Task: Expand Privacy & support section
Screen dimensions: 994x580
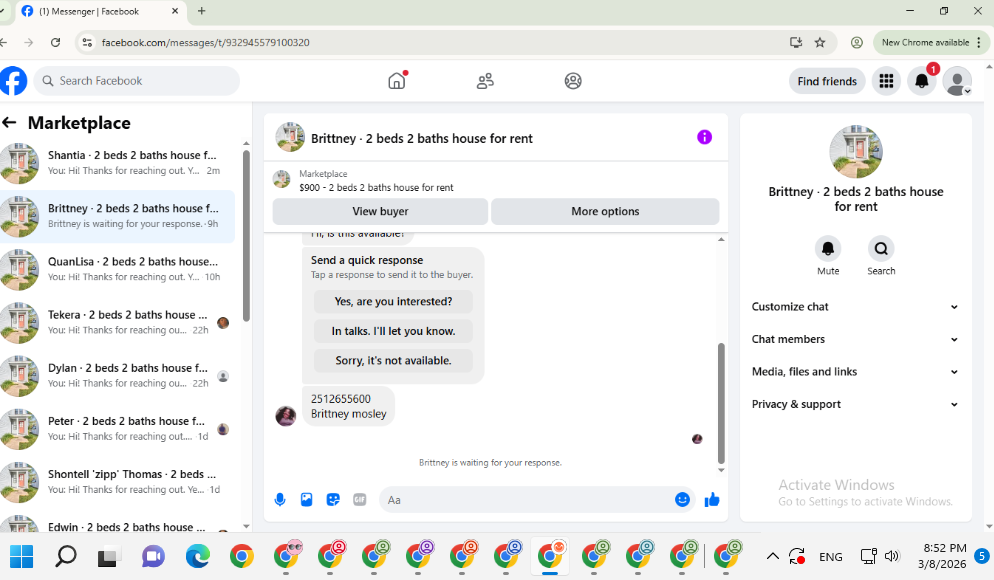Action: coord(855,404)
